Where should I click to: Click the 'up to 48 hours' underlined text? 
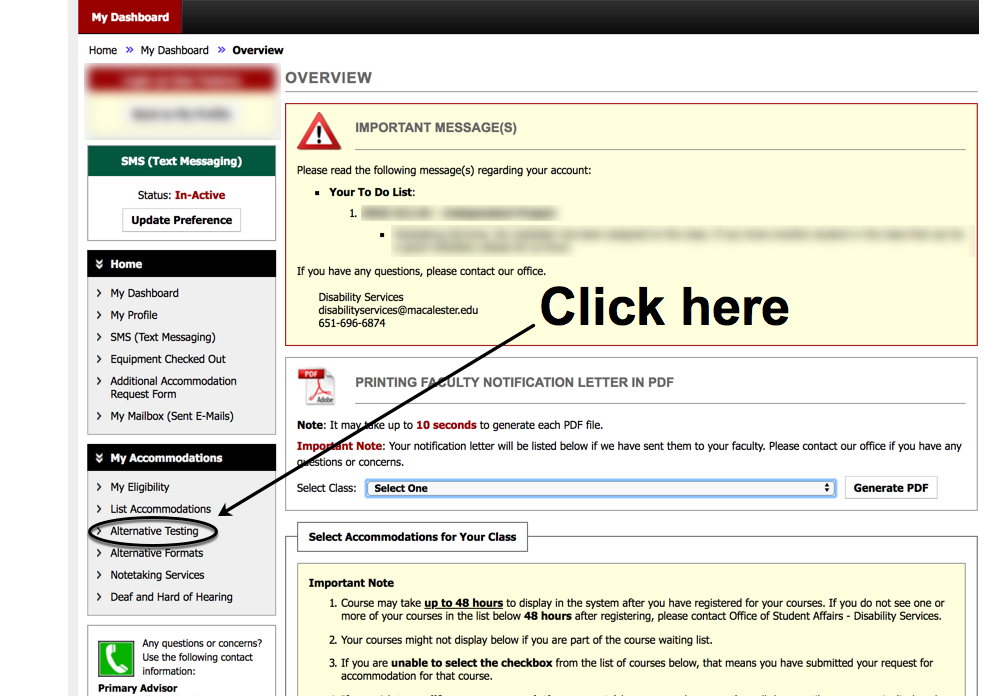pos(463,603)
